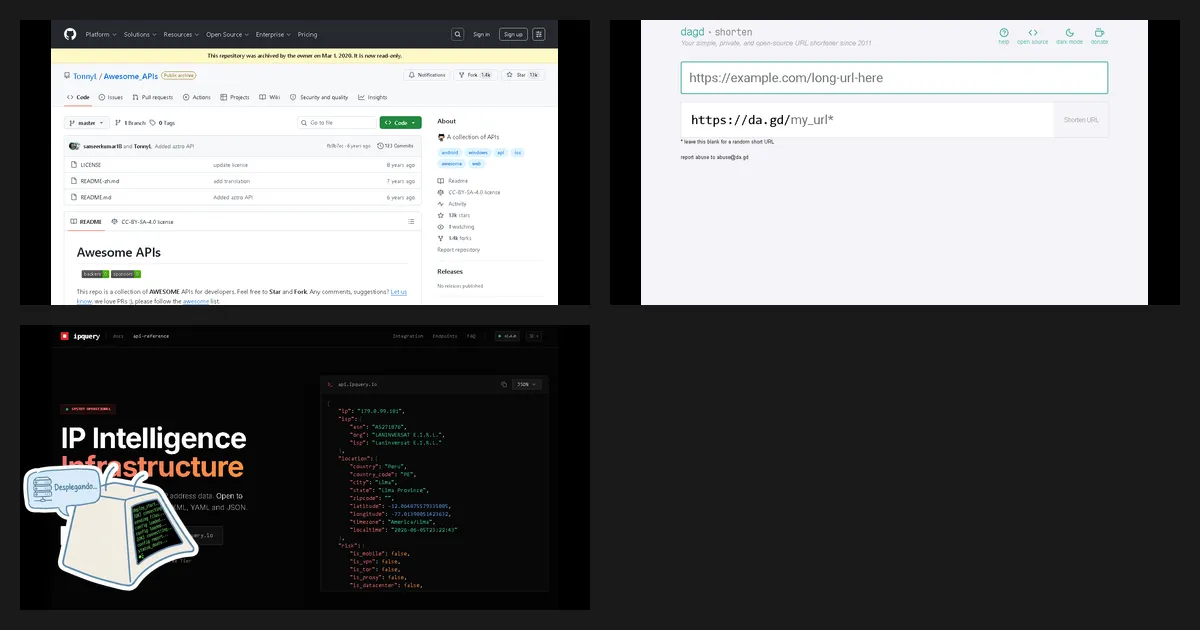Click the 123 Commits link
This screenshot has height=630, width=1200.
pyautogui.click(x=397, y=146)
